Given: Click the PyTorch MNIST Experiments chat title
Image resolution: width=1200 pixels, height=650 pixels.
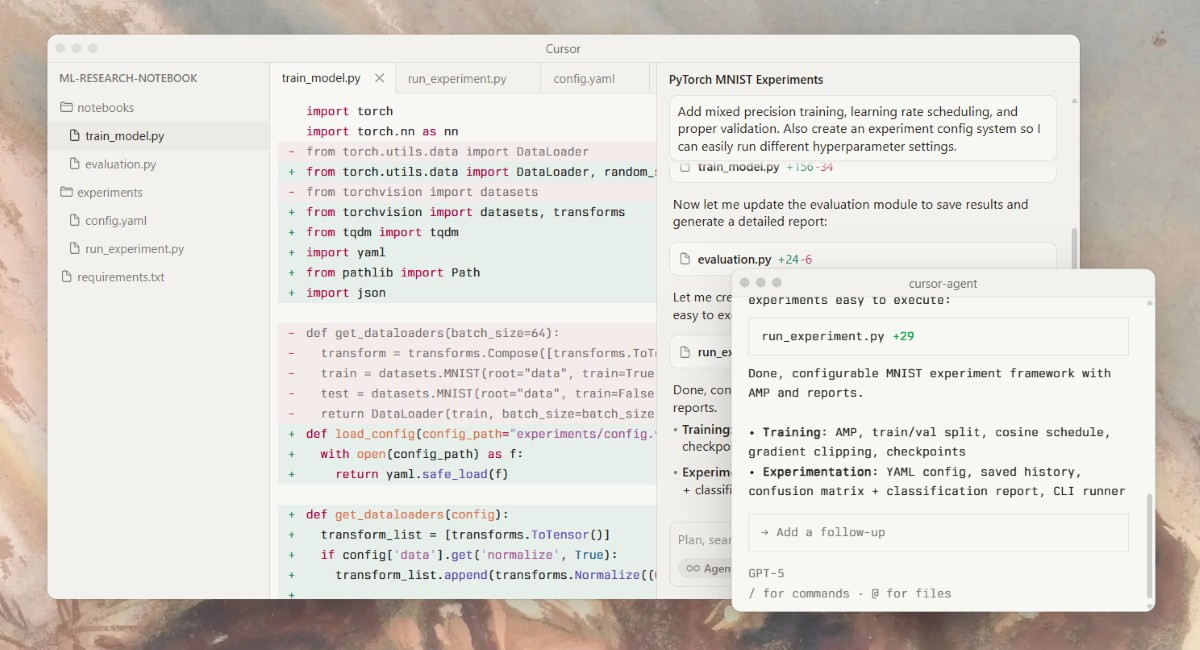Looking at the screenshot, I should (x=746, y=79).
